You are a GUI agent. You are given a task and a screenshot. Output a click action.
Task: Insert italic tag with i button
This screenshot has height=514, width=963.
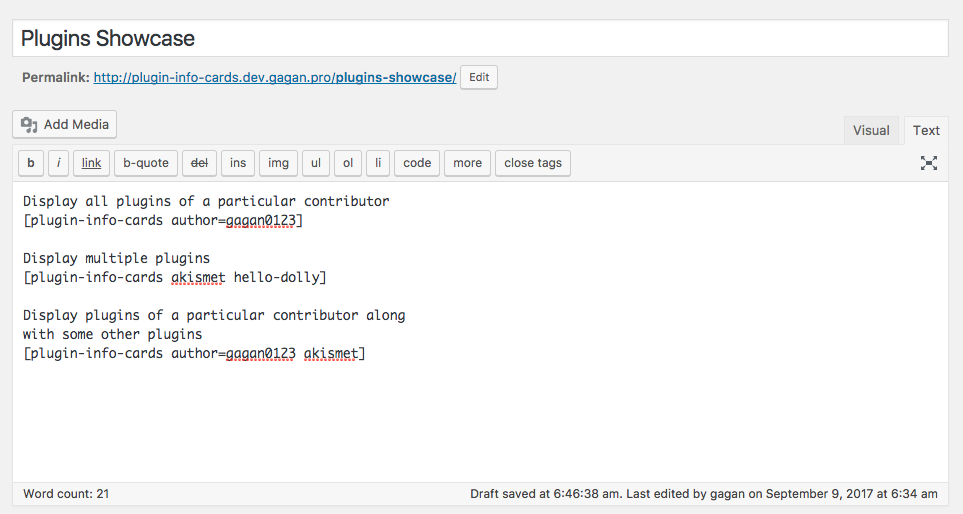click(58, 163)
